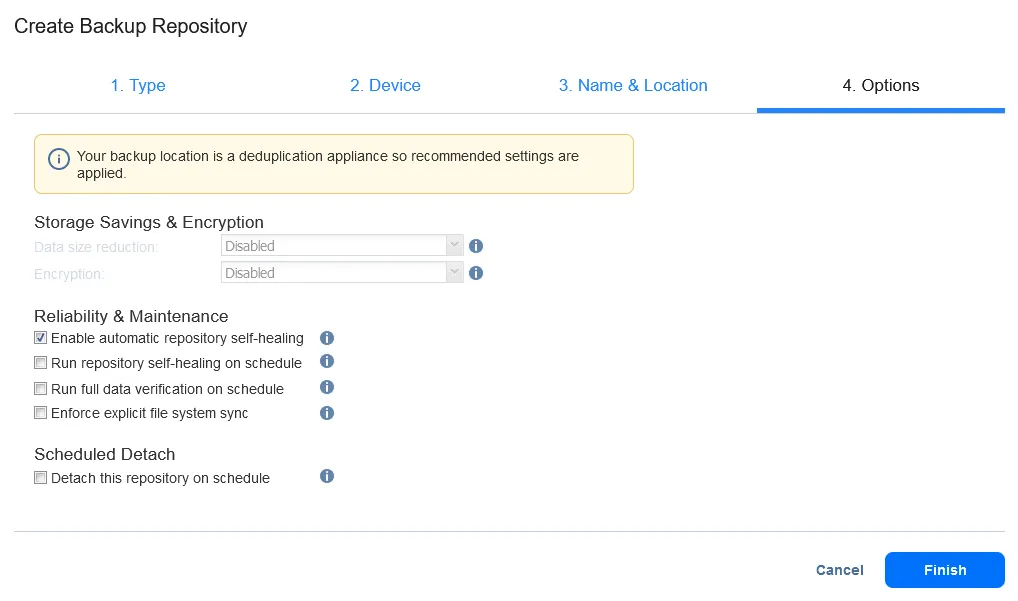The height and width of the screenshot is (601, 1018).
Task: Click the Finish button
Action: point(944,570)
